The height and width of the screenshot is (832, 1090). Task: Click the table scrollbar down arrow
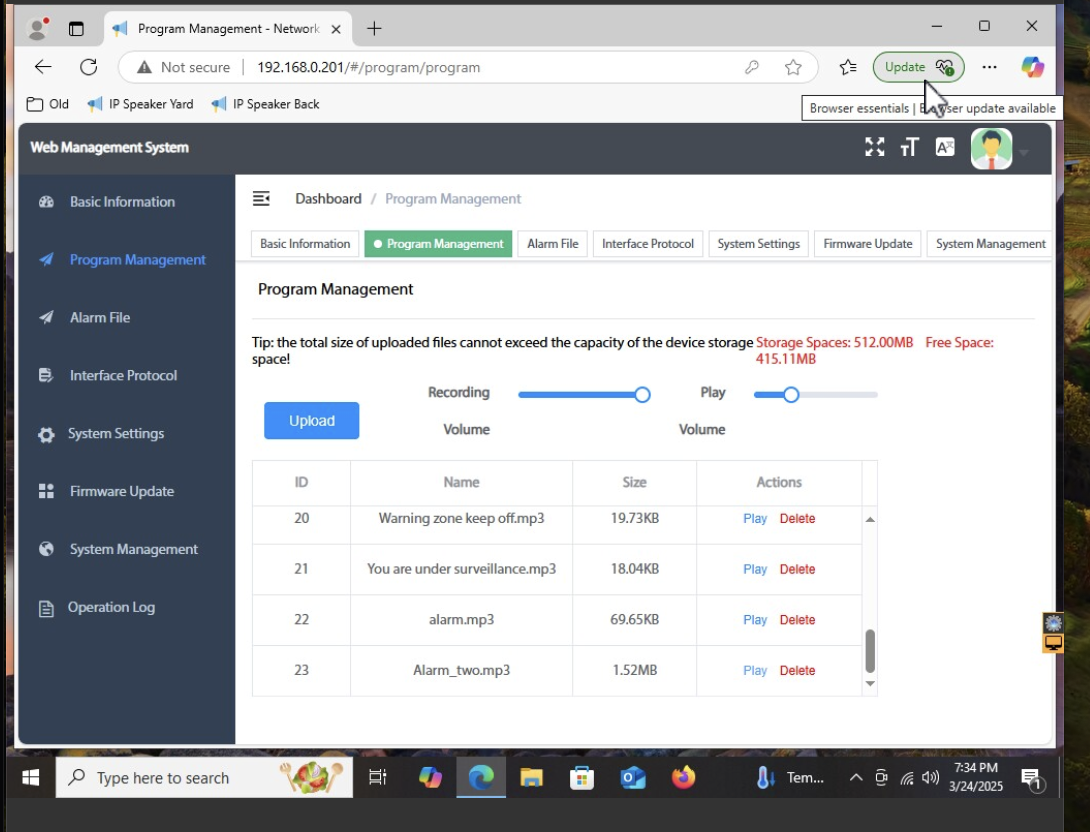(x=870, y=684)
